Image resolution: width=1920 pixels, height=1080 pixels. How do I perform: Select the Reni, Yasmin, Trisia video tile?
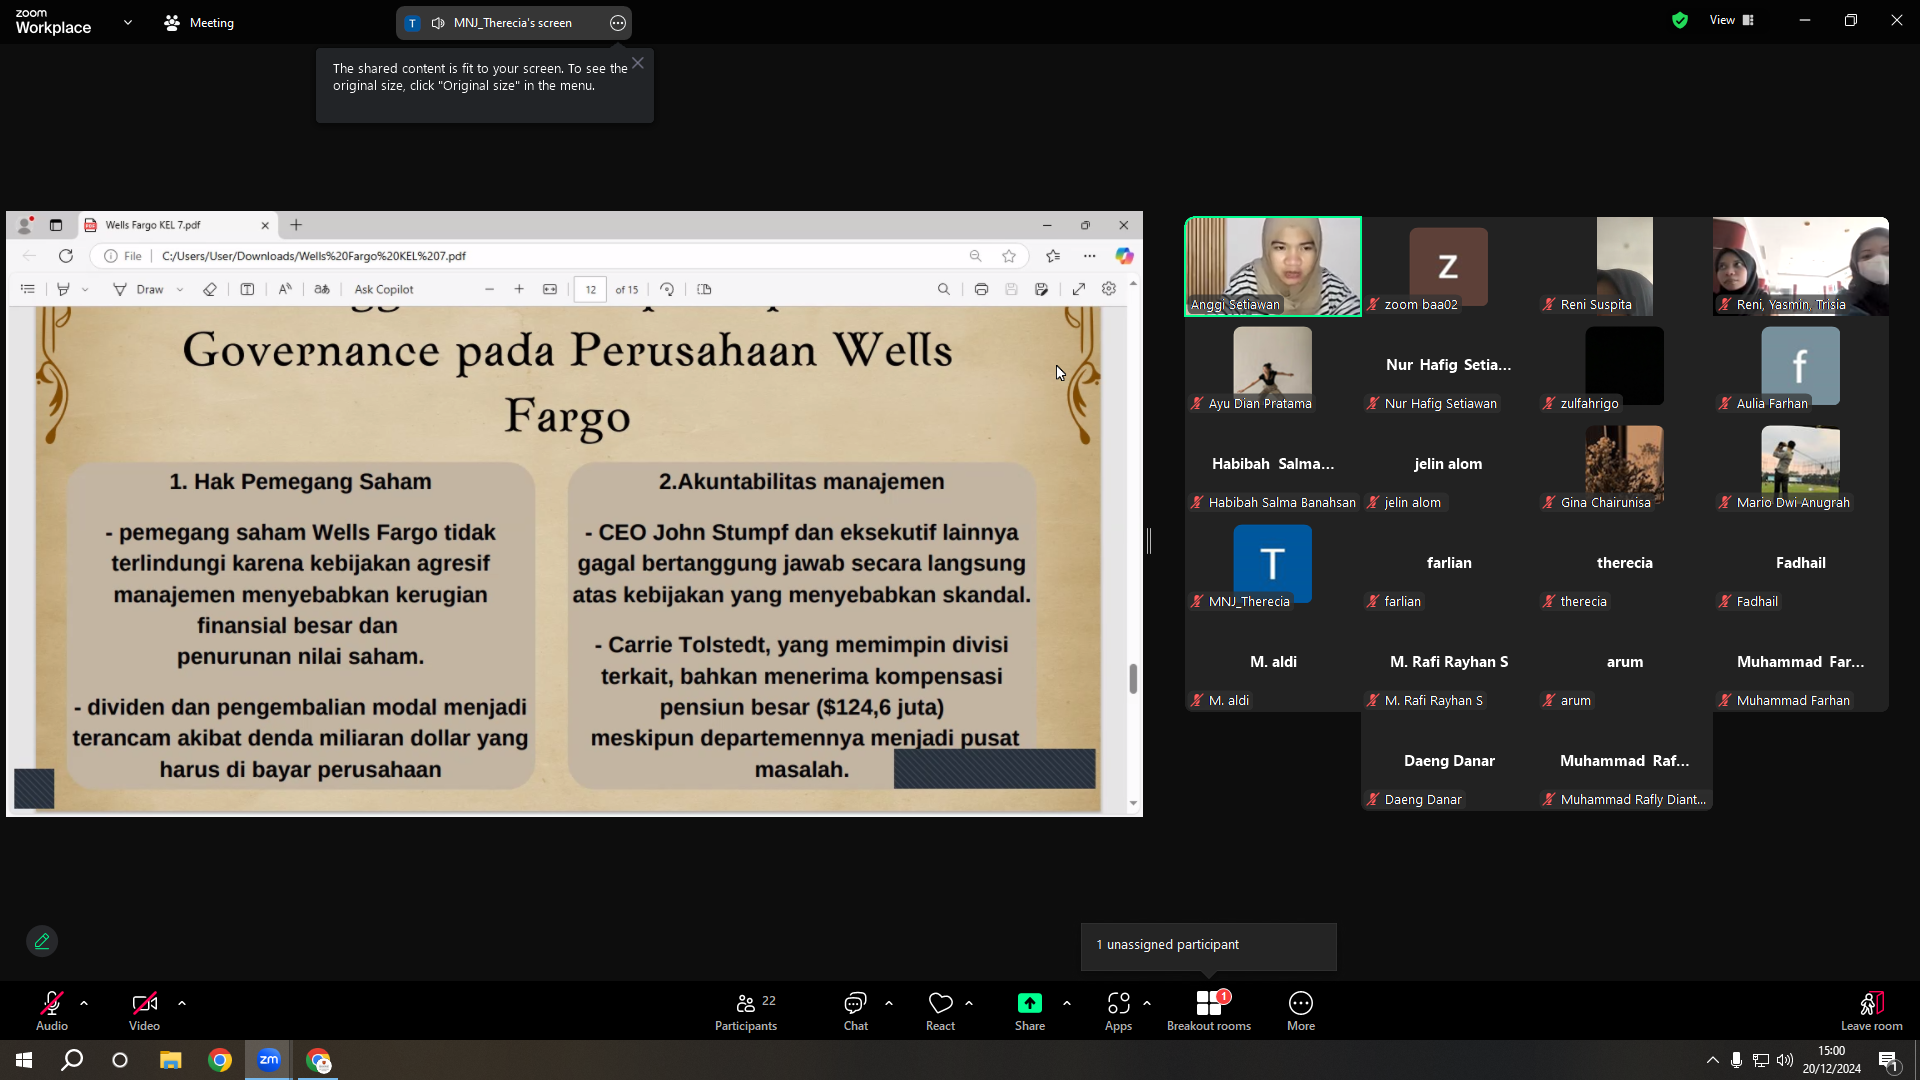click(x=1800, y=267)
